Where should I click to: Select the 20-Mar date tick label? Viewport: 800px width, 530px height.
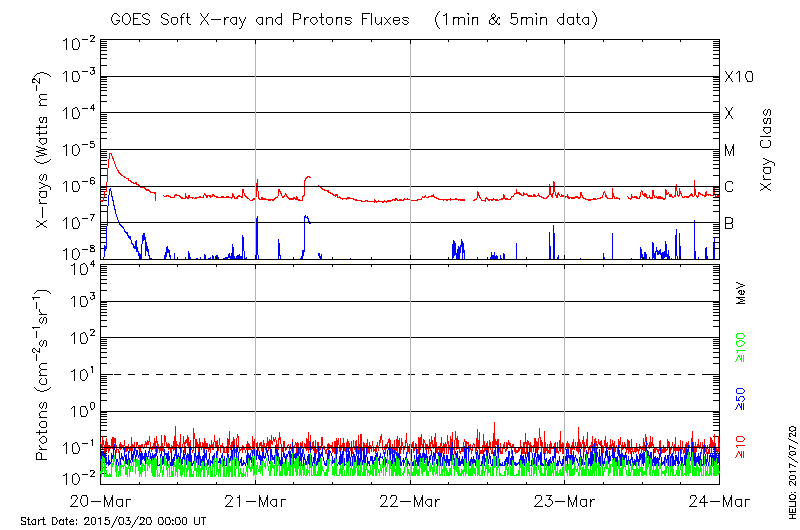coord(101,502)
